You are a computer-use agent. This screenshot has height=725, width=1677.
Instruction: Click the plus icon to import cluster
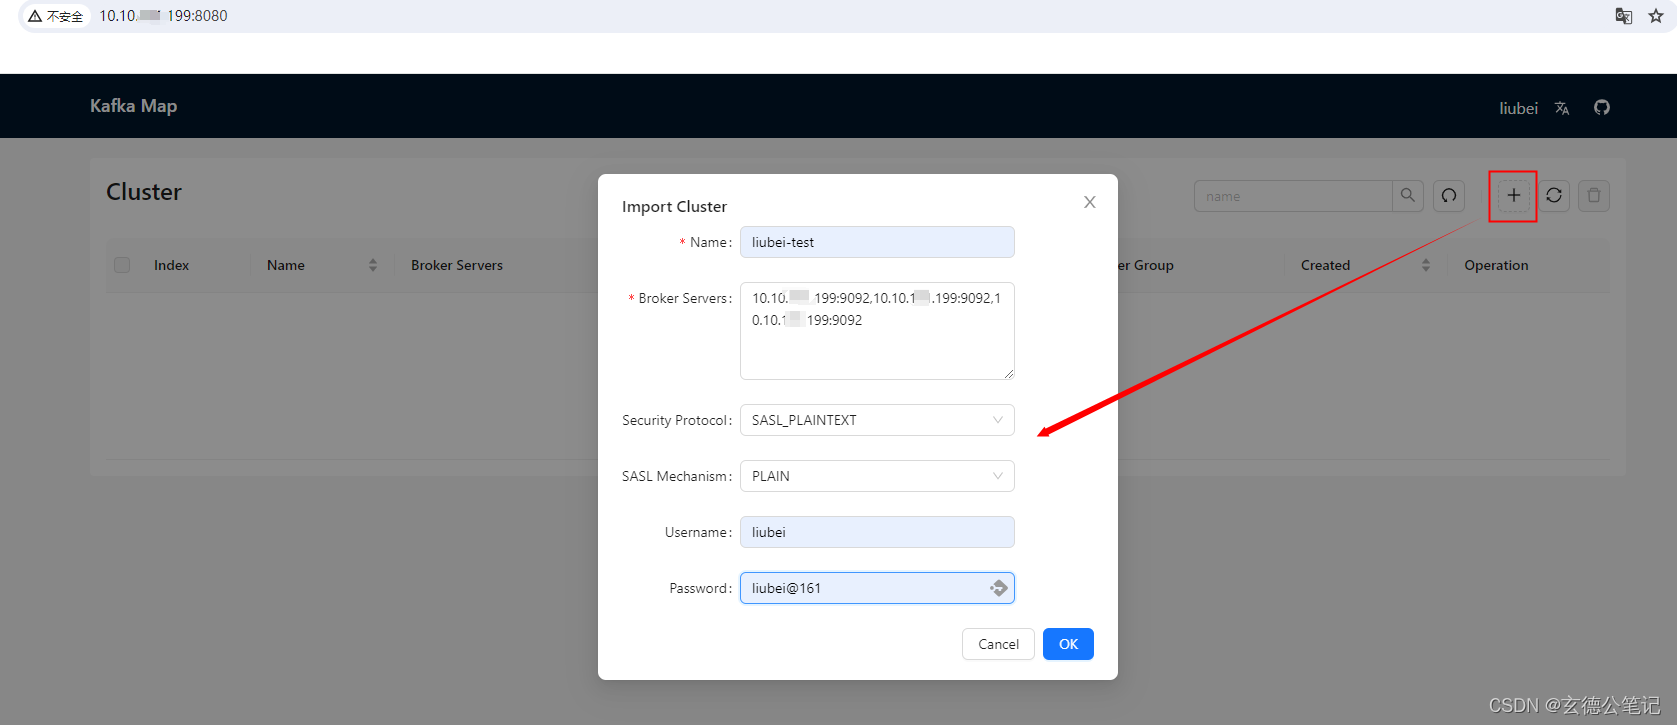tap(1513, 196)
